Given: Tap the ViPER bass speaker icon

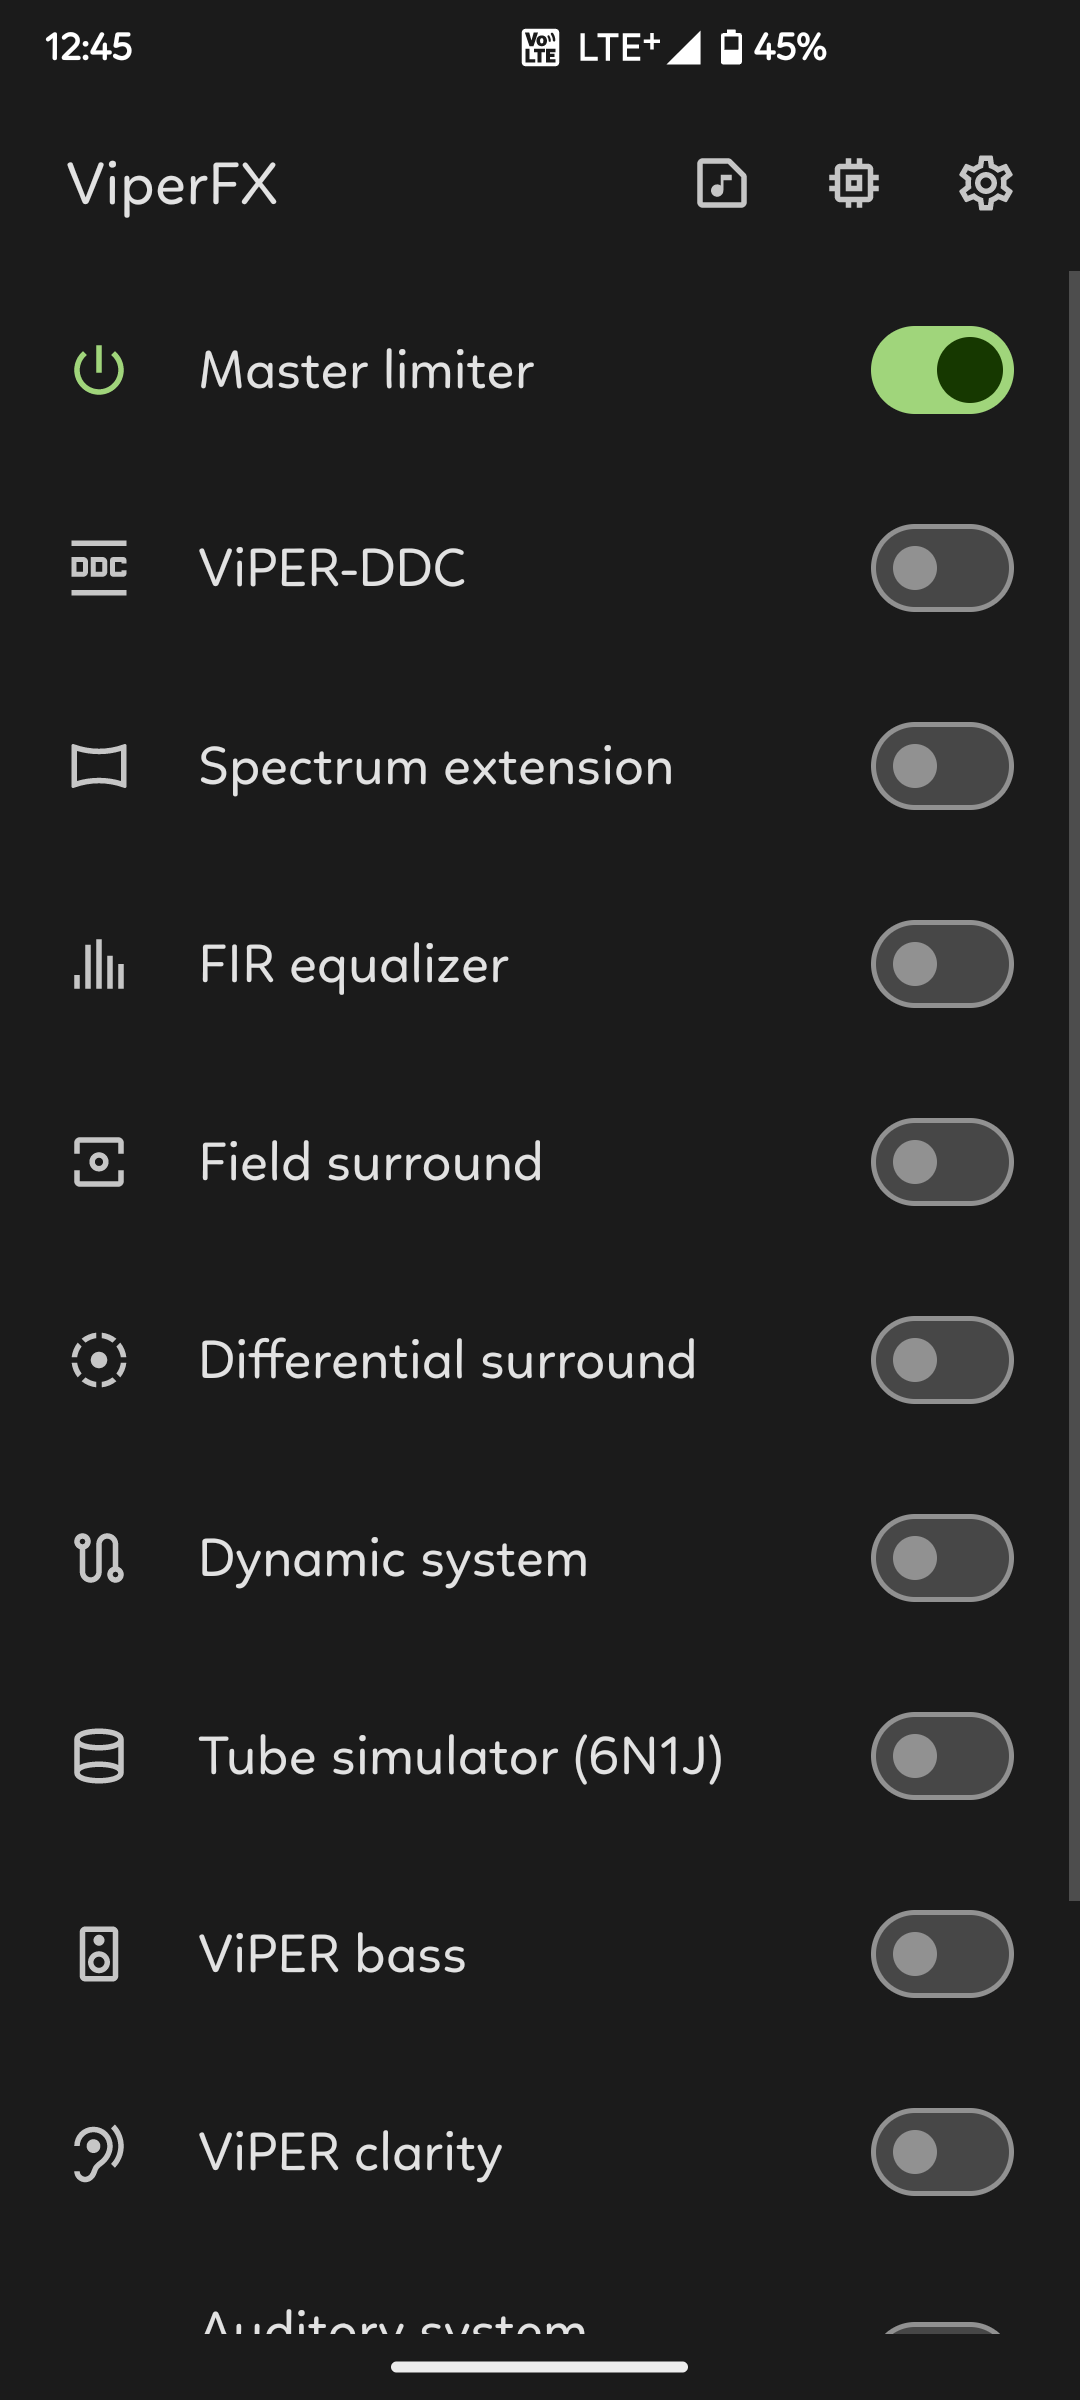Looking at the screenshot, I should (x=99, y=1954).
